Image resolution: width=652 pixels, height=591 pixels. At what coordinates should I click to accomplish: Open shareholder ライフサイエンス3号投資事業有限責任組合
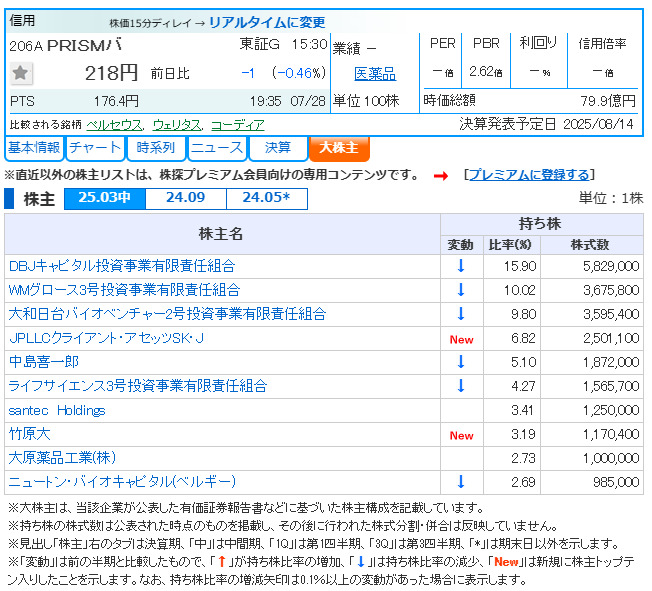[x=138, y=386]
